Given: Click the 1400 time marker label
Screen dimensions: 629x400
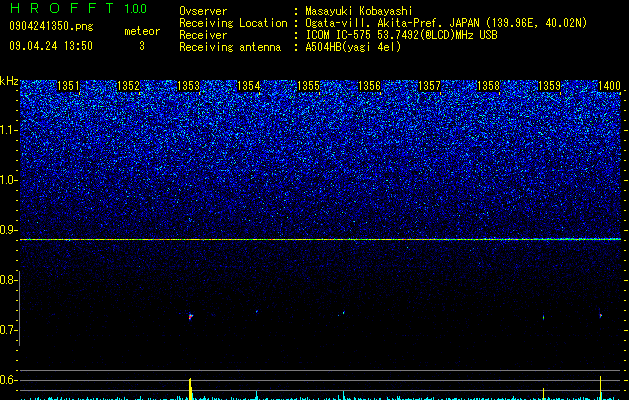Looking at the screenshot, I should coord(609,86).
